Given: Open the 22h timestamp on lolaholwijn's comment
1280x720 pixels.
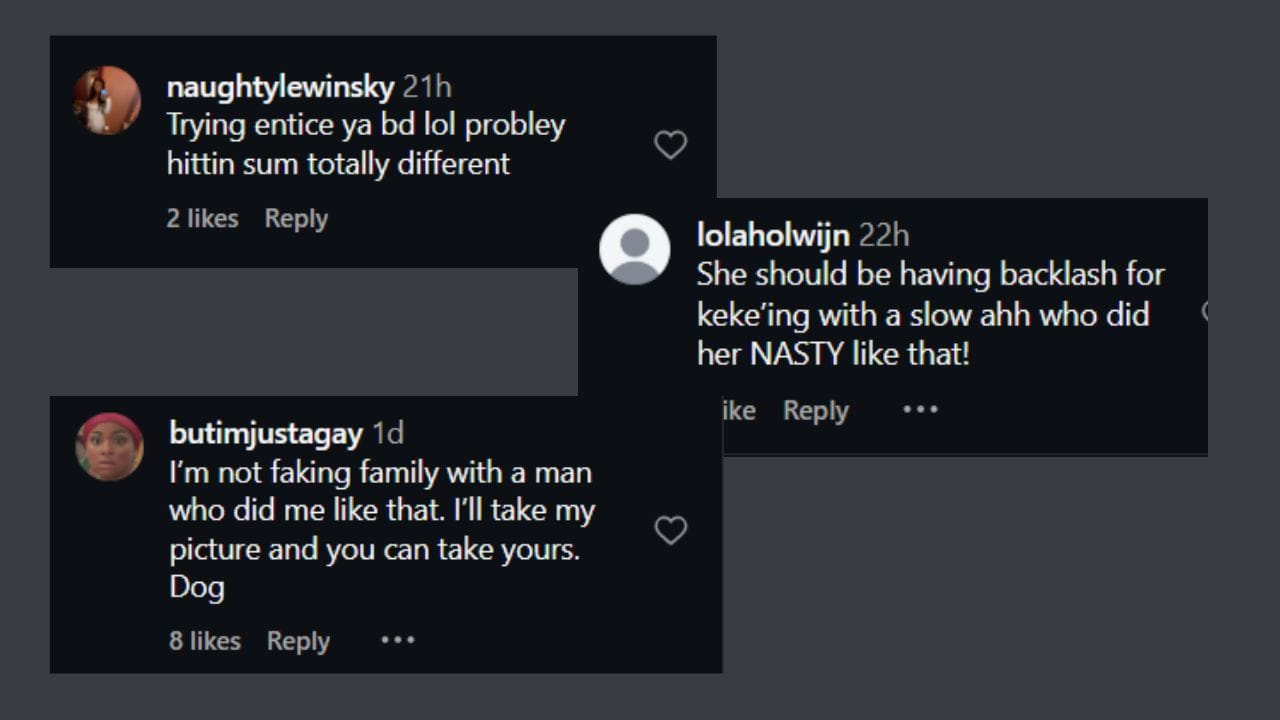Looking at the screenshot, I should 884,235.
